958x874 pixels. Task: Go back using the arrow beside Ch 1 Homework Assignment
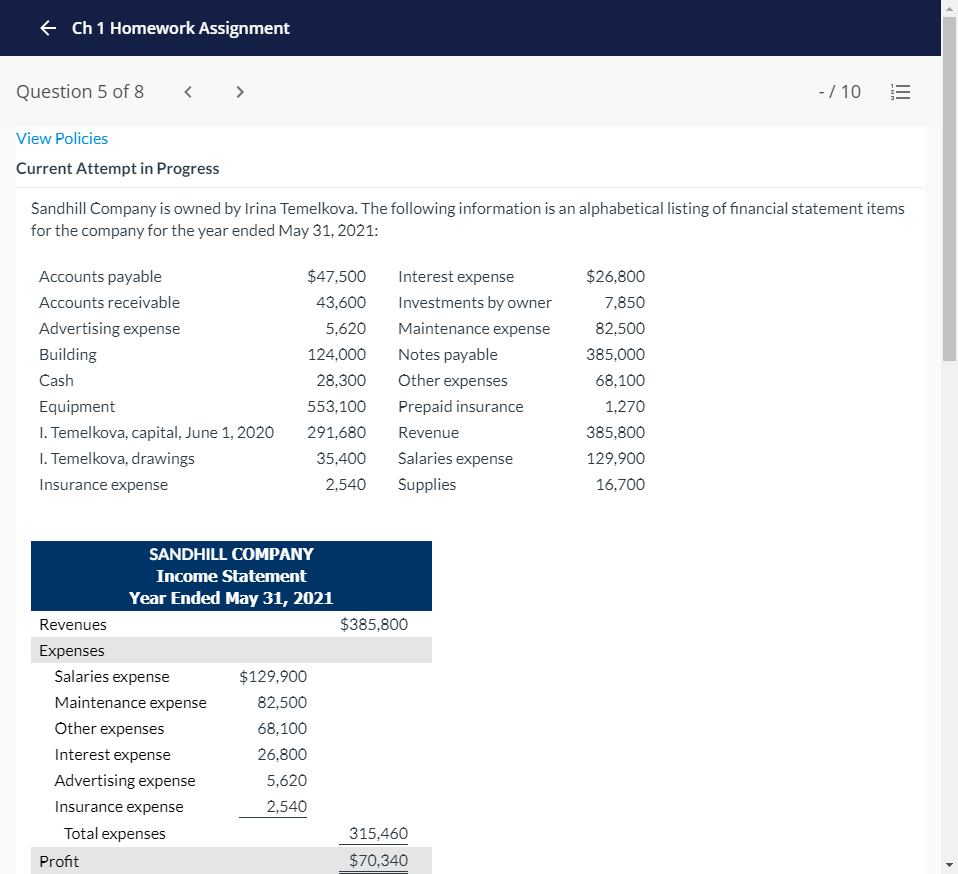point(48,28)
